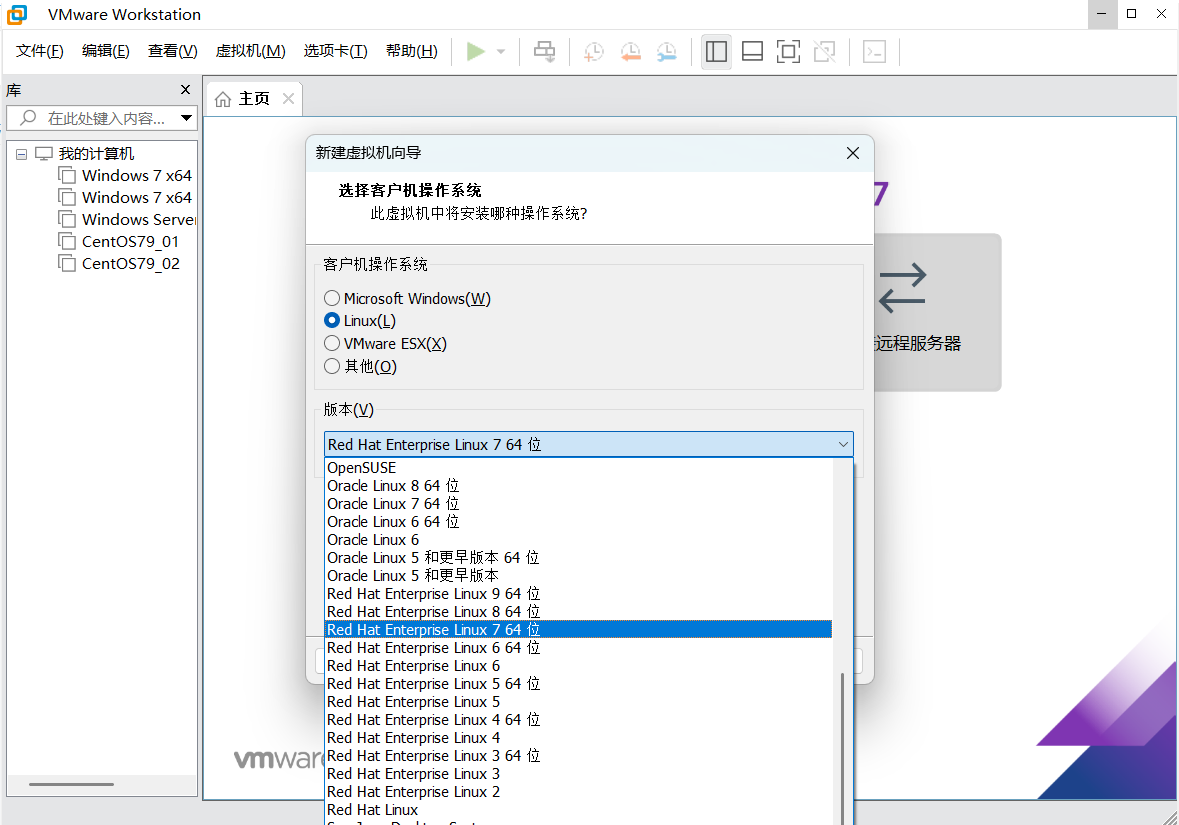Open the Snapshot Manager icon
The height and width of the screenshot is (825, 1179).
click(666, 52)
